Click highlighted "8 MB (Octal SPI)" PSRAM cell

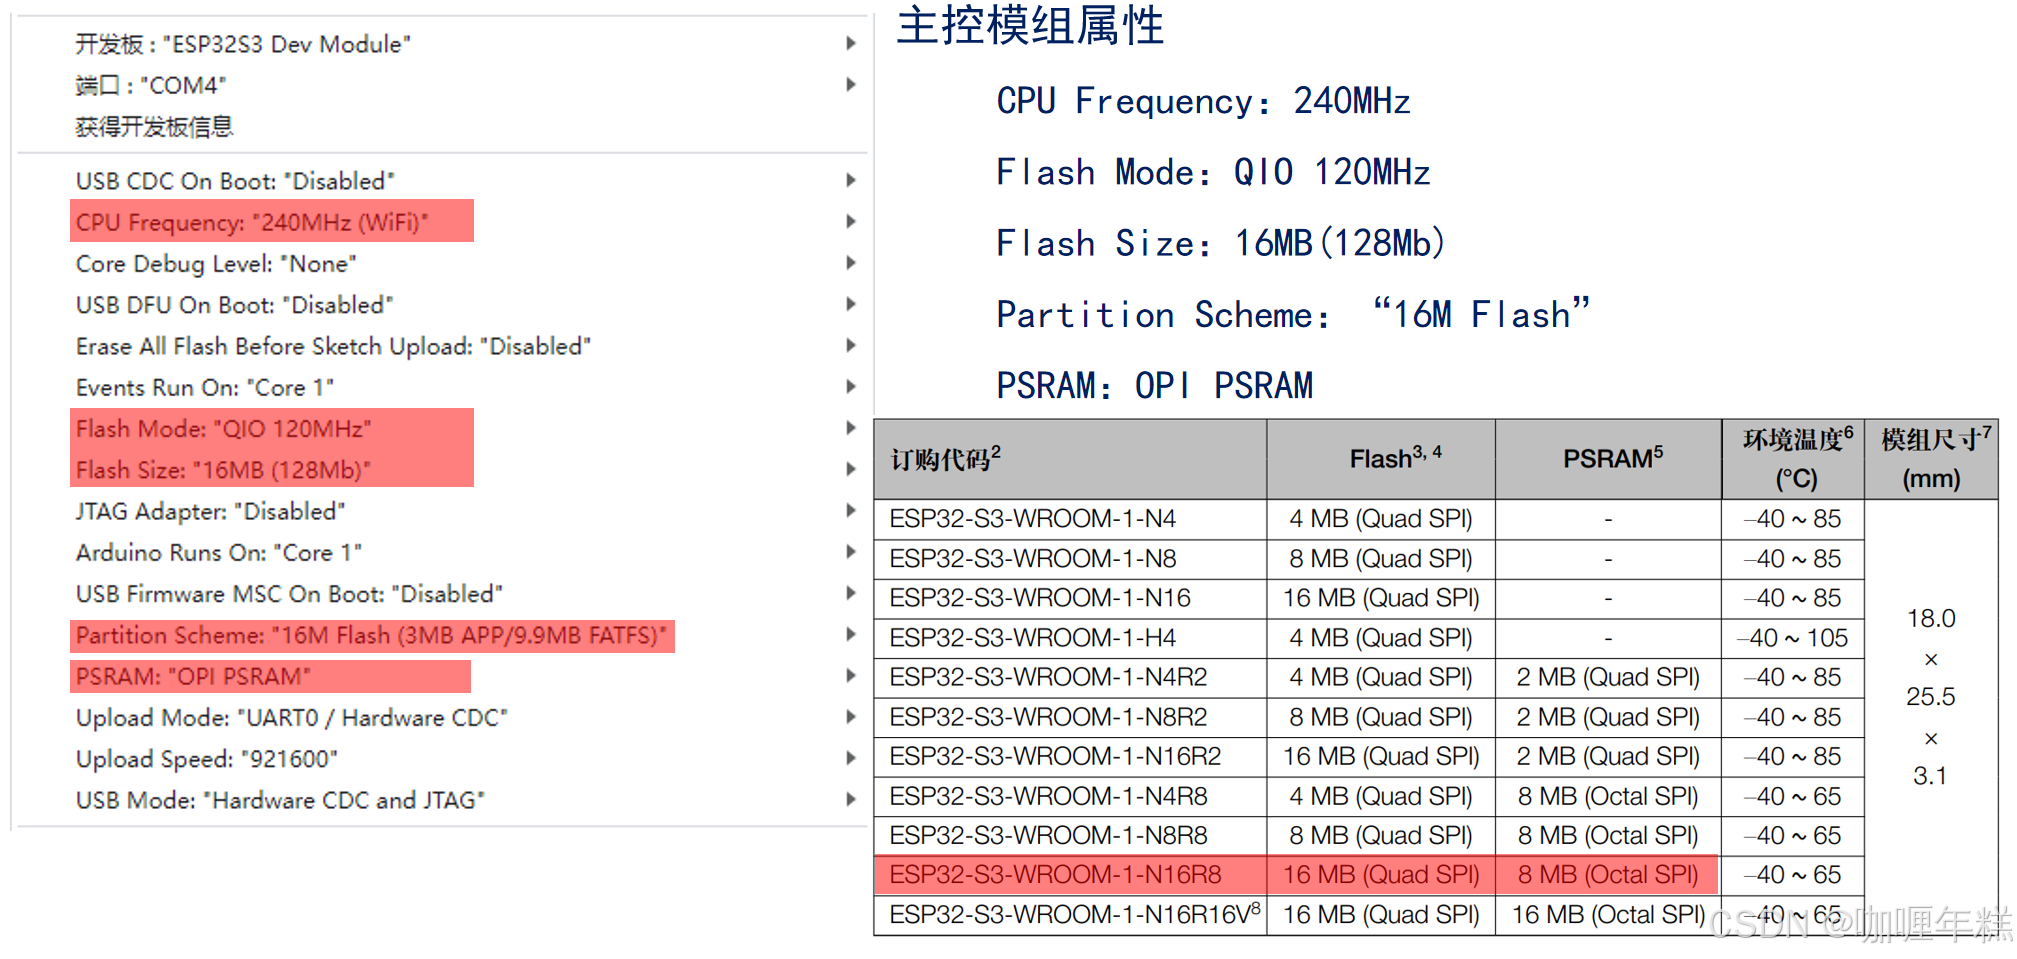[x=1608, y=875]
